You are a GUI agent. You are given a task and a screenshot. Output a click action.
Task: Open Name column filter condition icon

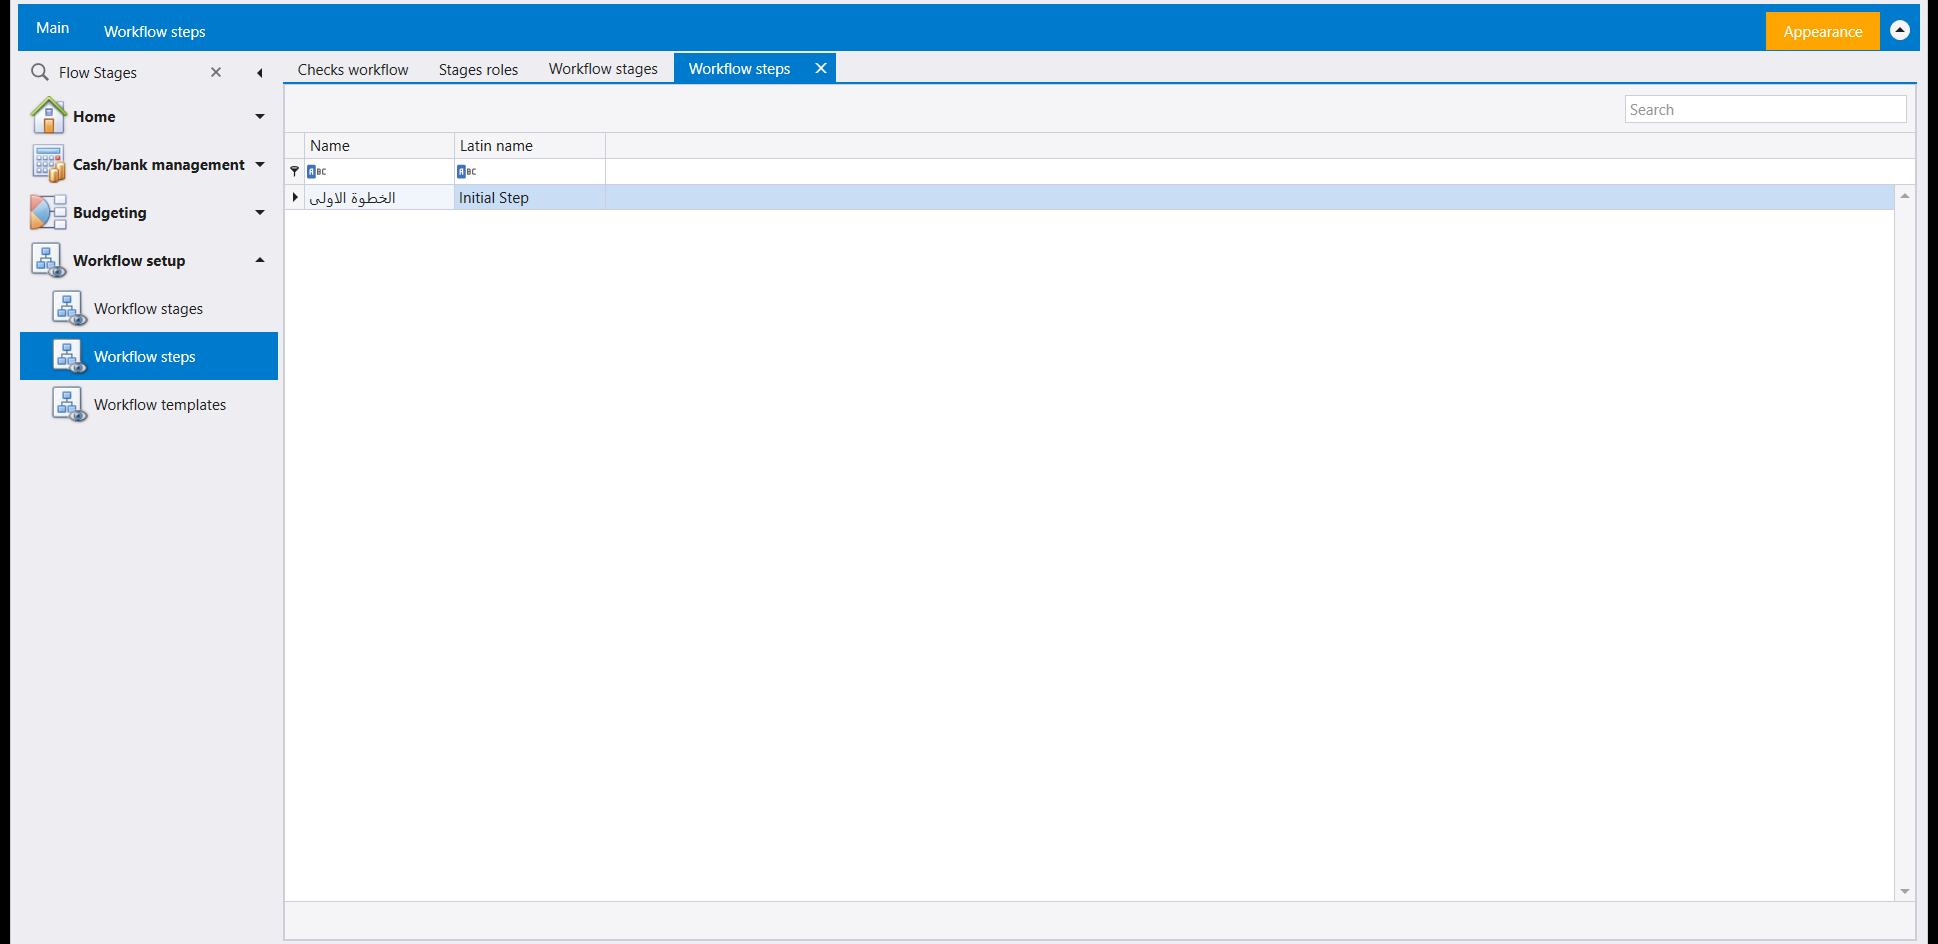click(x=316, y=171)
